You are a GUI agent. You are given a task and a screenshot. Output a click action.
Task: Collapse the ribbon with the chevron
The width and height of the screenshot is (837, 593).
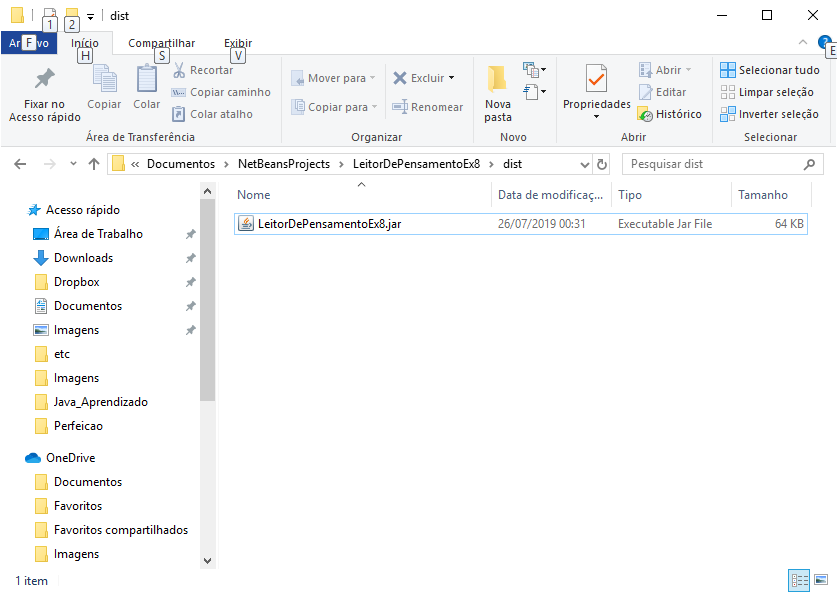[802, 42]
